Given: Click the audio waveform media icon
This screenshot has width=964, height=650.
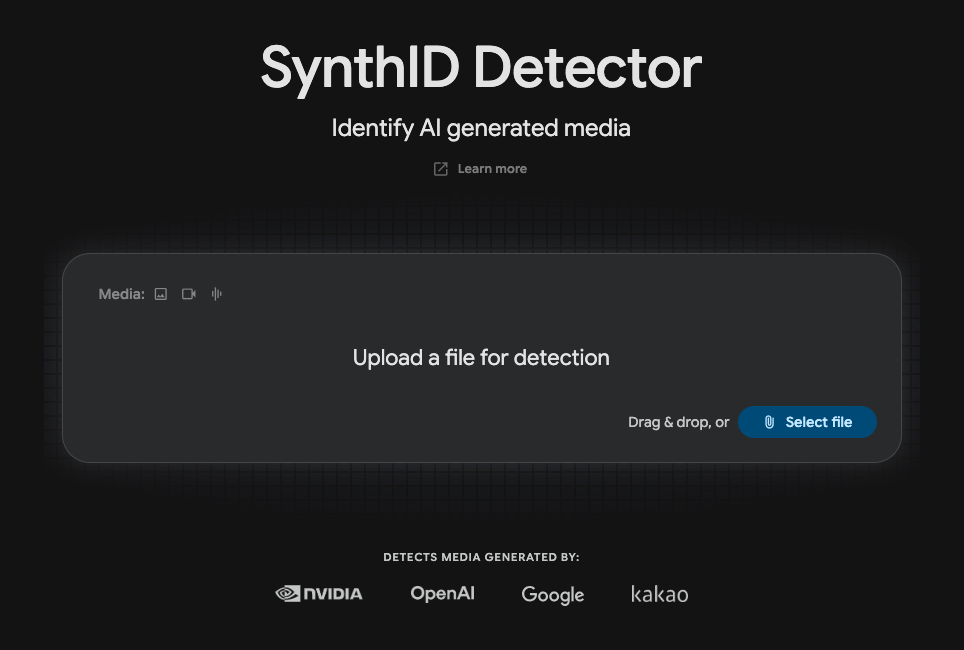Looking at the screenshot, I should pyautogui.click(x=216, y=294).
